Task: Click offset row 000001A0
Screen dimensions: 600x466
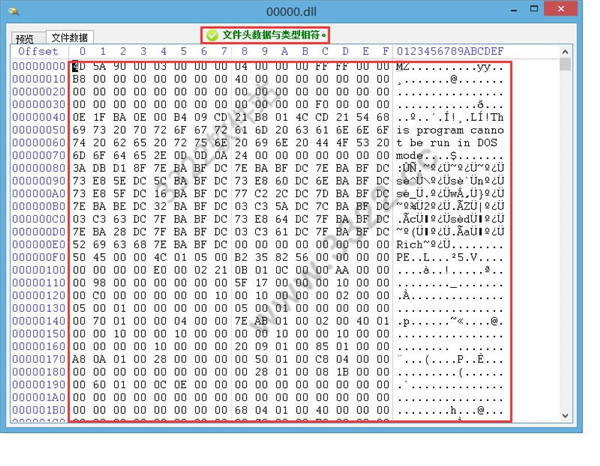Action: [x=39, y=398]
